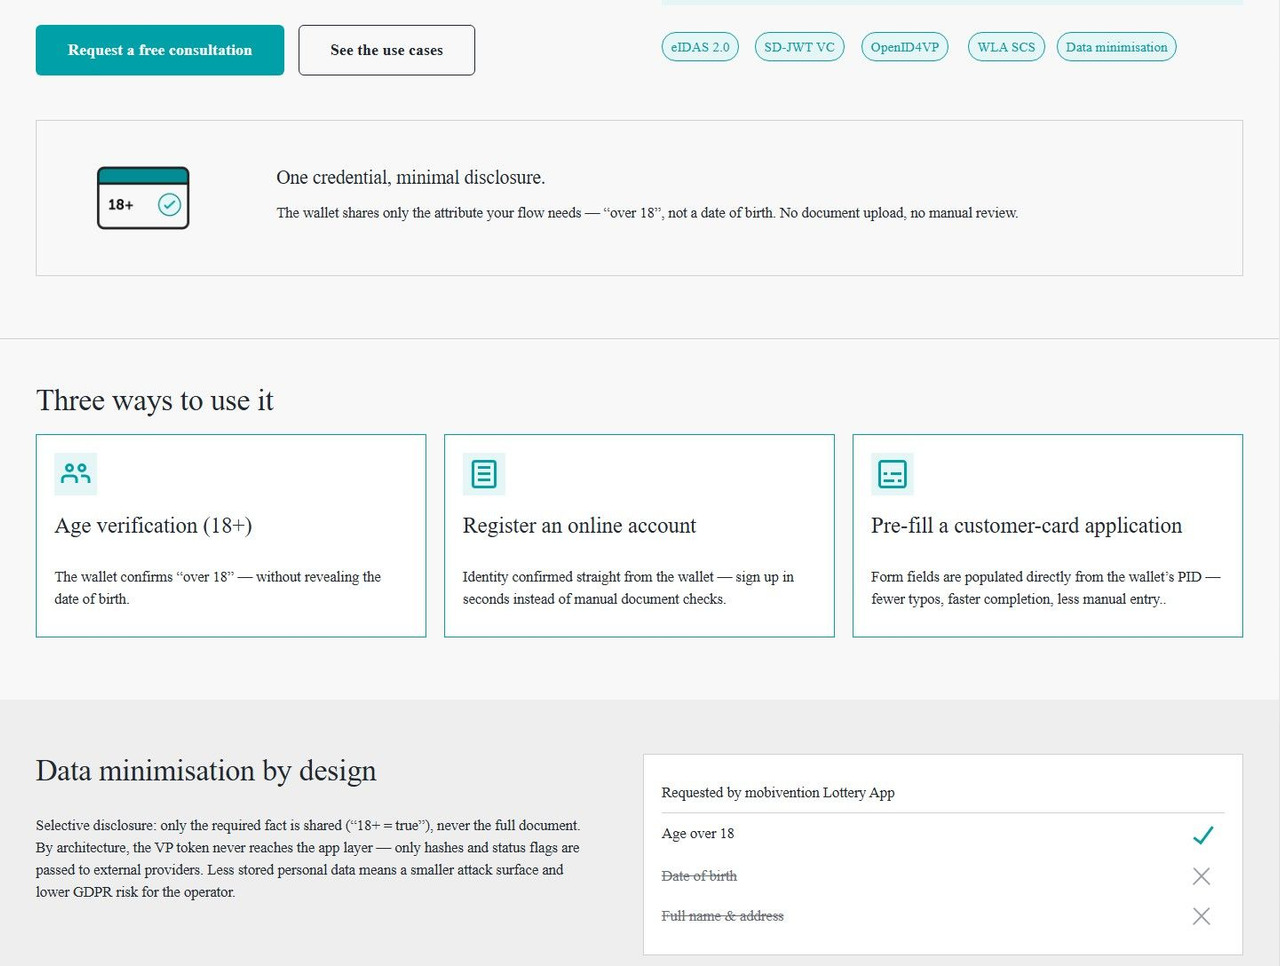The image size is (1280, 966).
Task: Click the form card icon above Pre-fill application
Action: pos(892,473)
